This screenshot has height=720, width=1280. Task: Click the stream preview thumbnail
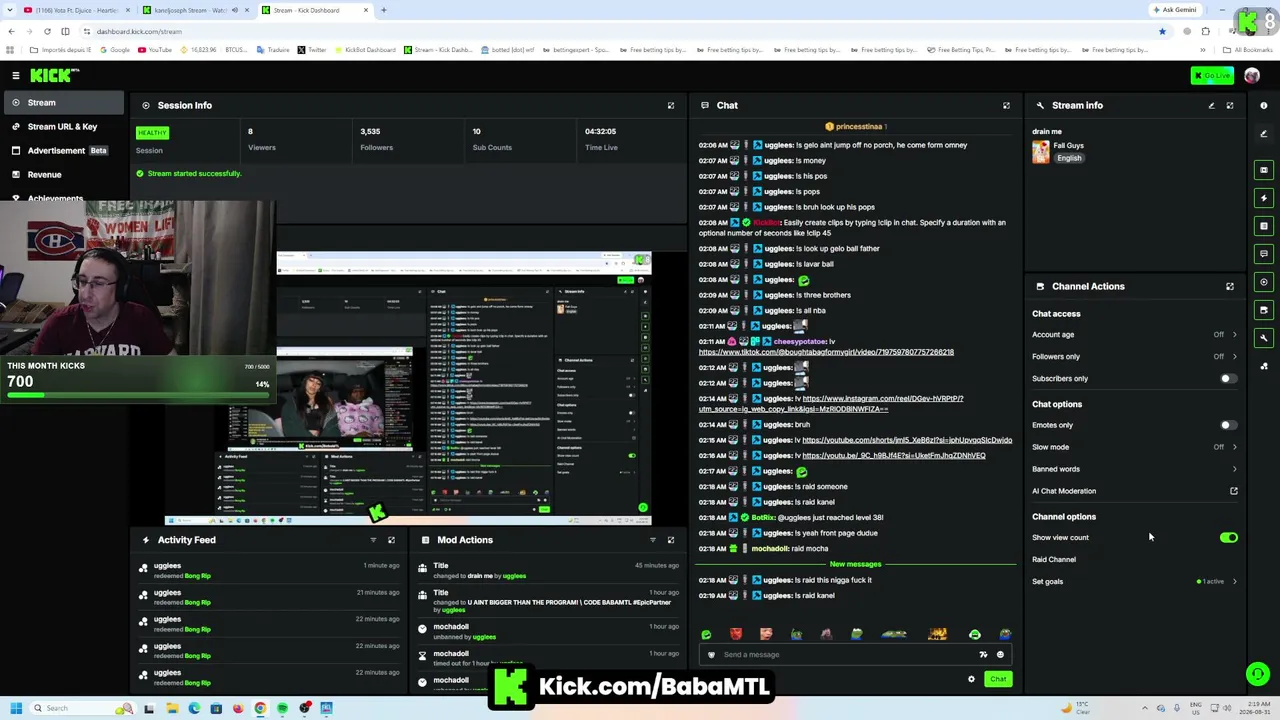pos(408,388)
